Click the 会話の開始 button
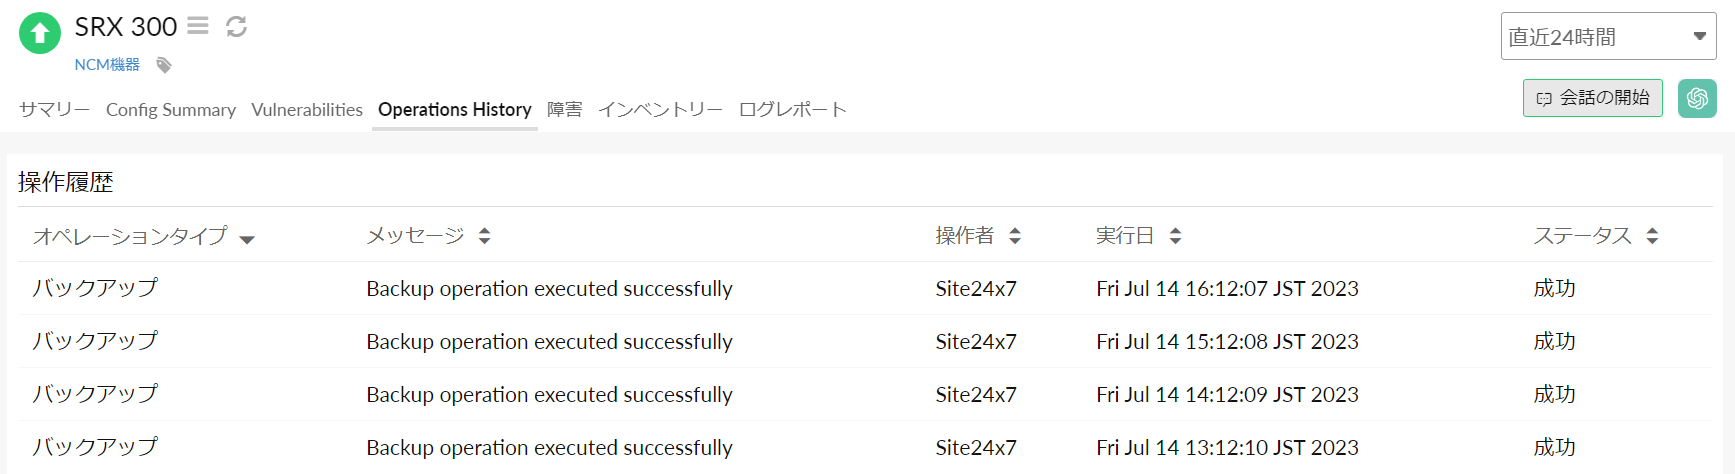The height and width of the screenshot is (474, 1735). [1592, 98]
